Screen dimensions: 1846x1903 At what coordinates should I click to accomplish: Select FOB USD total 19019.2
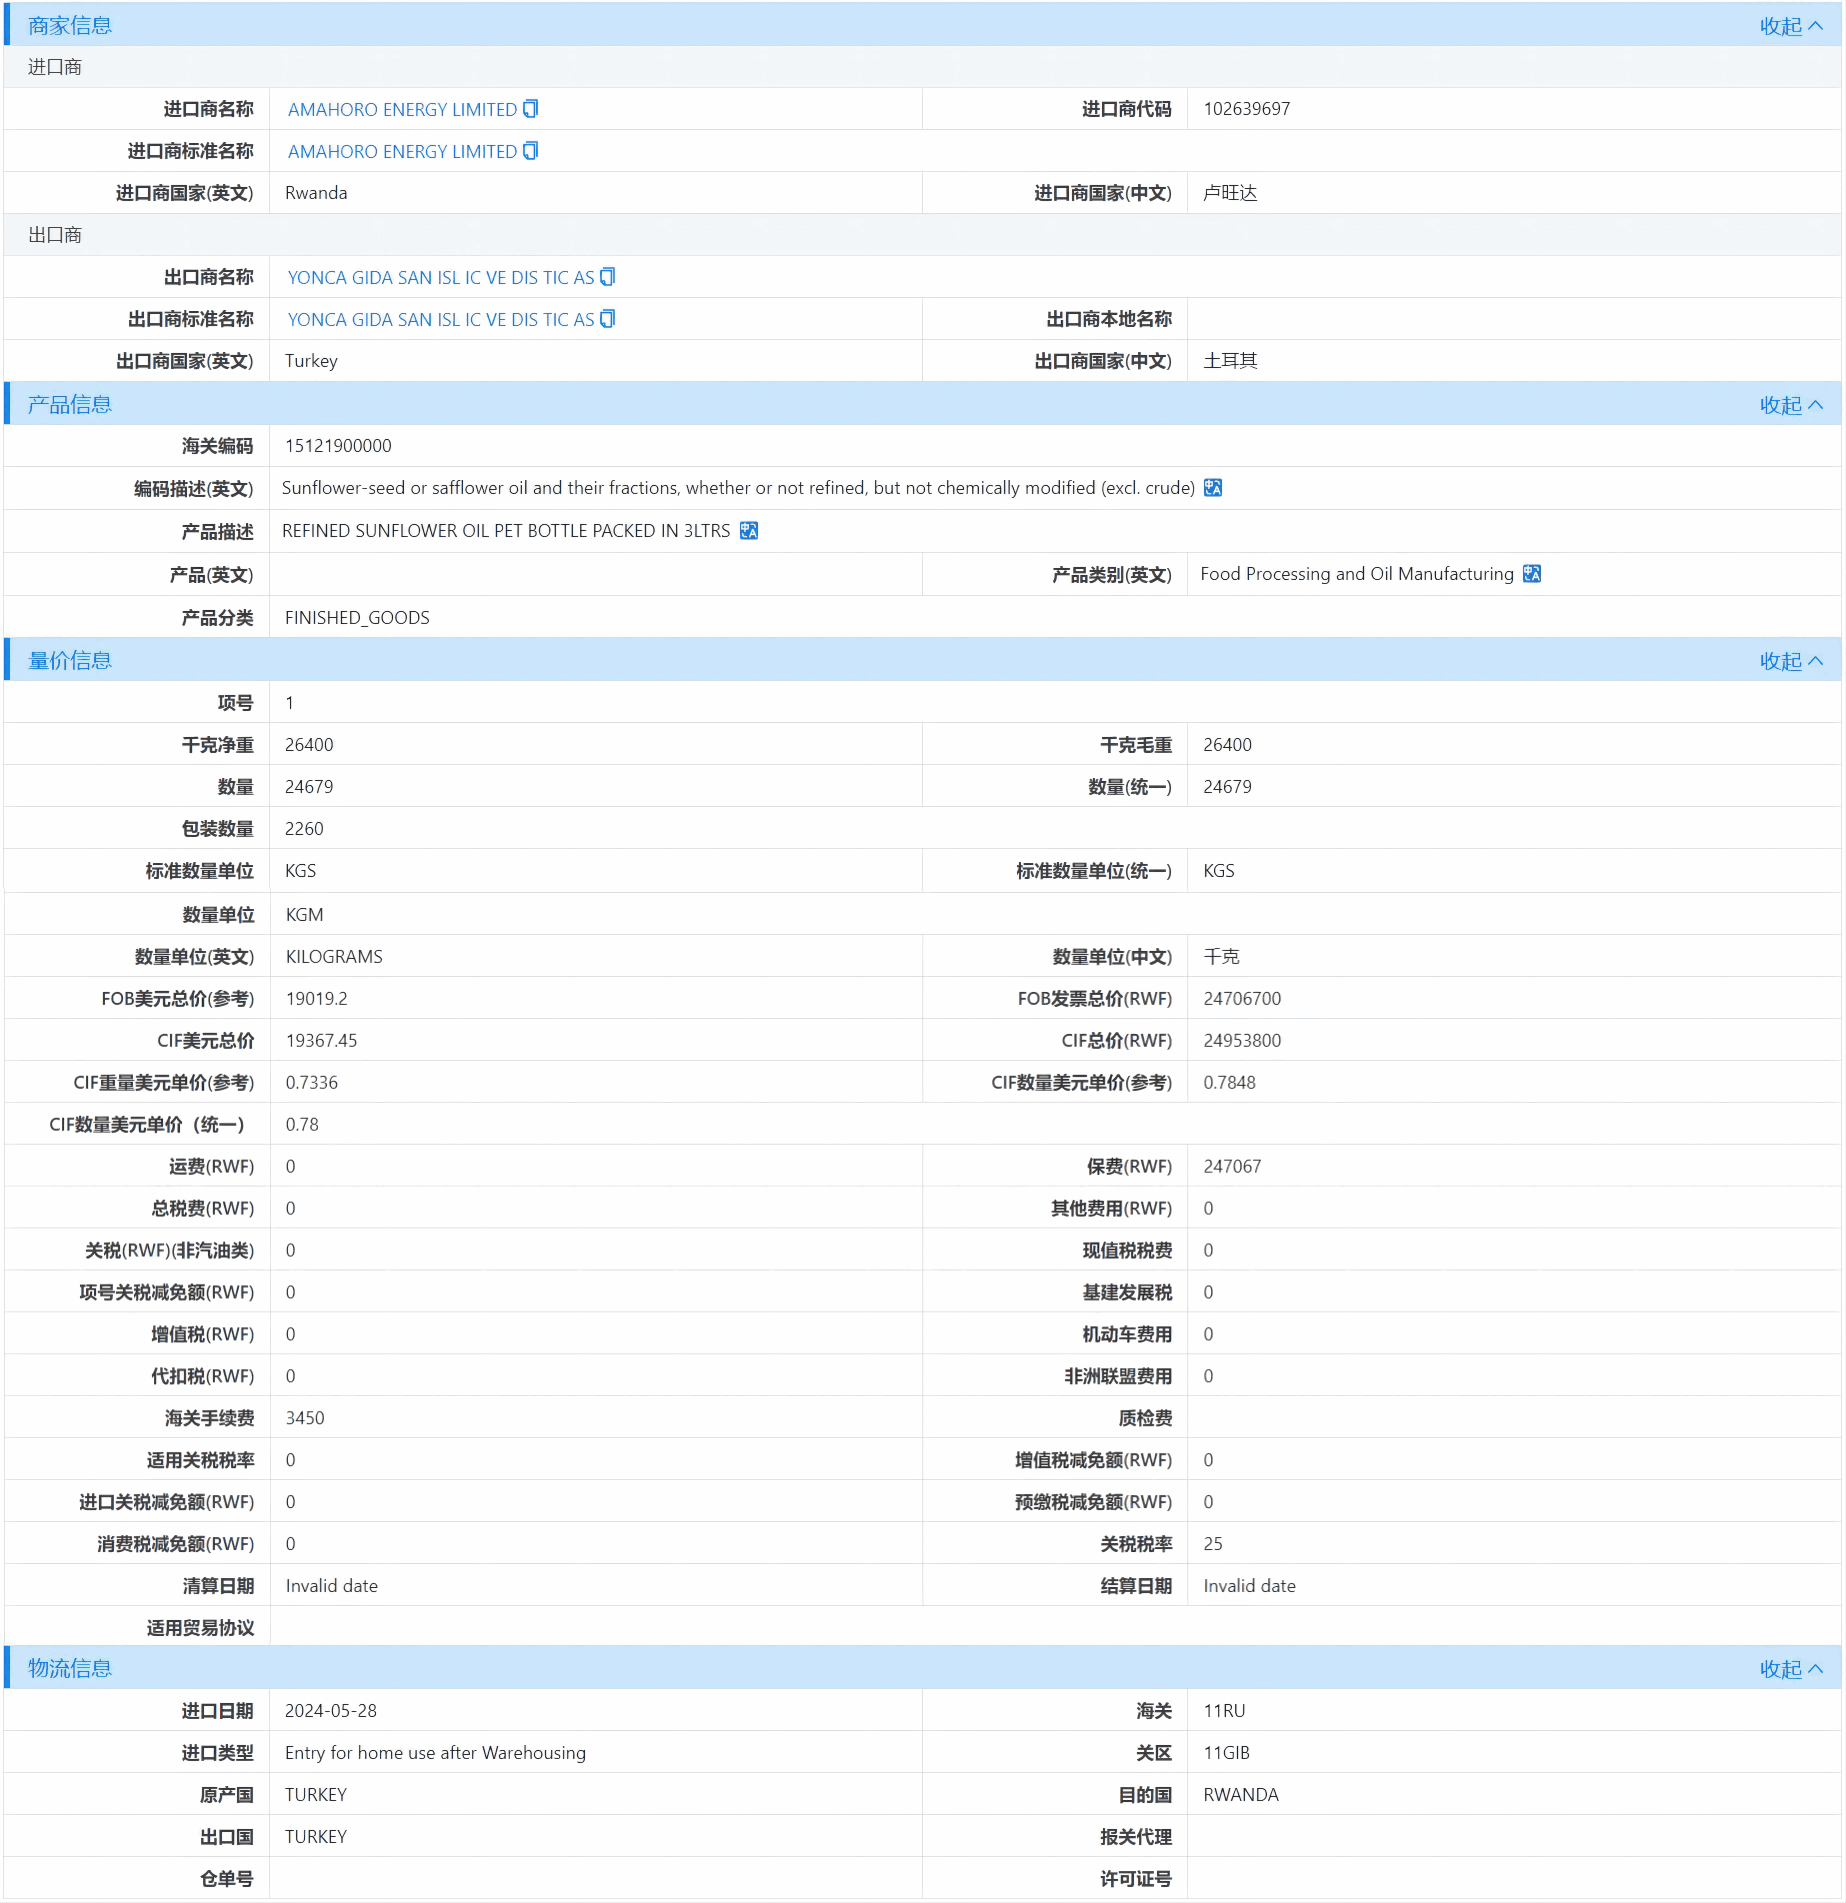[317, 999]
